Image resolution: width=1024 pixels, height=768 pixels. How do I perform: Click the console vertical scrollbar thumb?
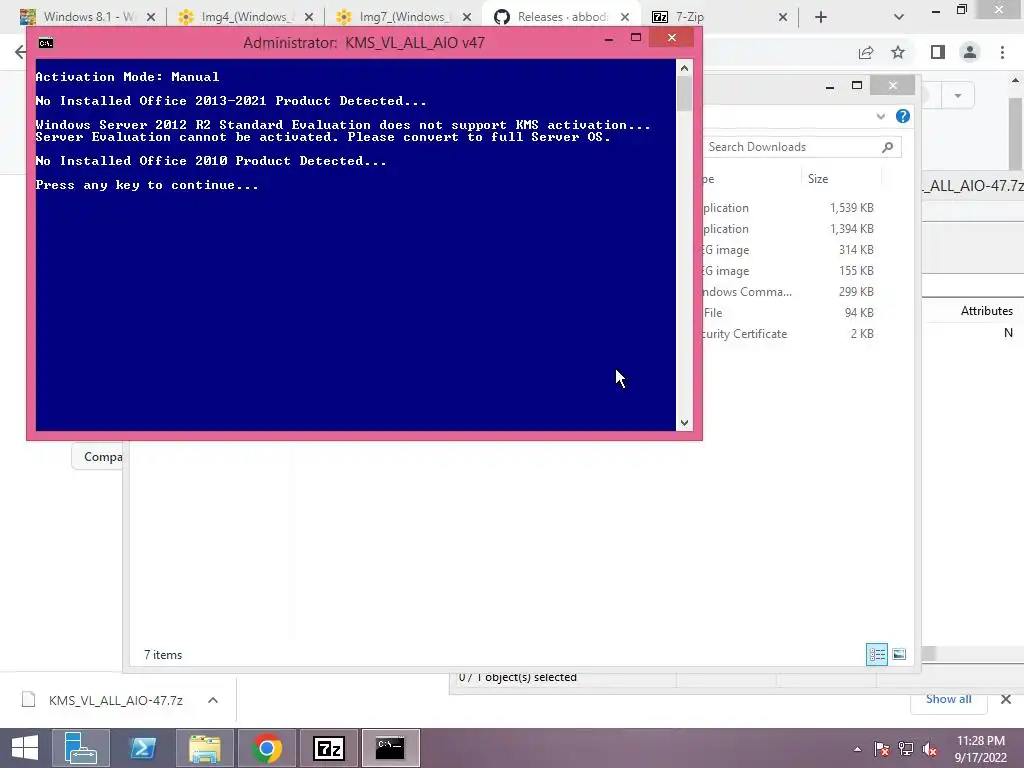684,93
